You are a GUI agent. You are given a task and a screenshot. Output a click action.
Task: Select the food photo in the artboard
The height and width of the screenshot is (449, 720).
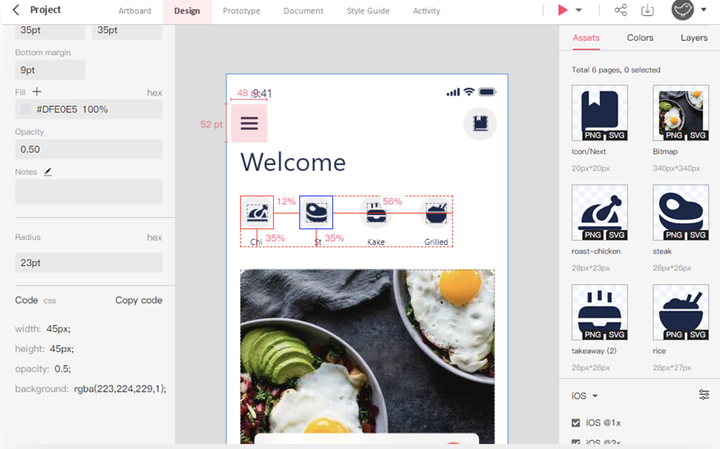click(x=367, y=357)
